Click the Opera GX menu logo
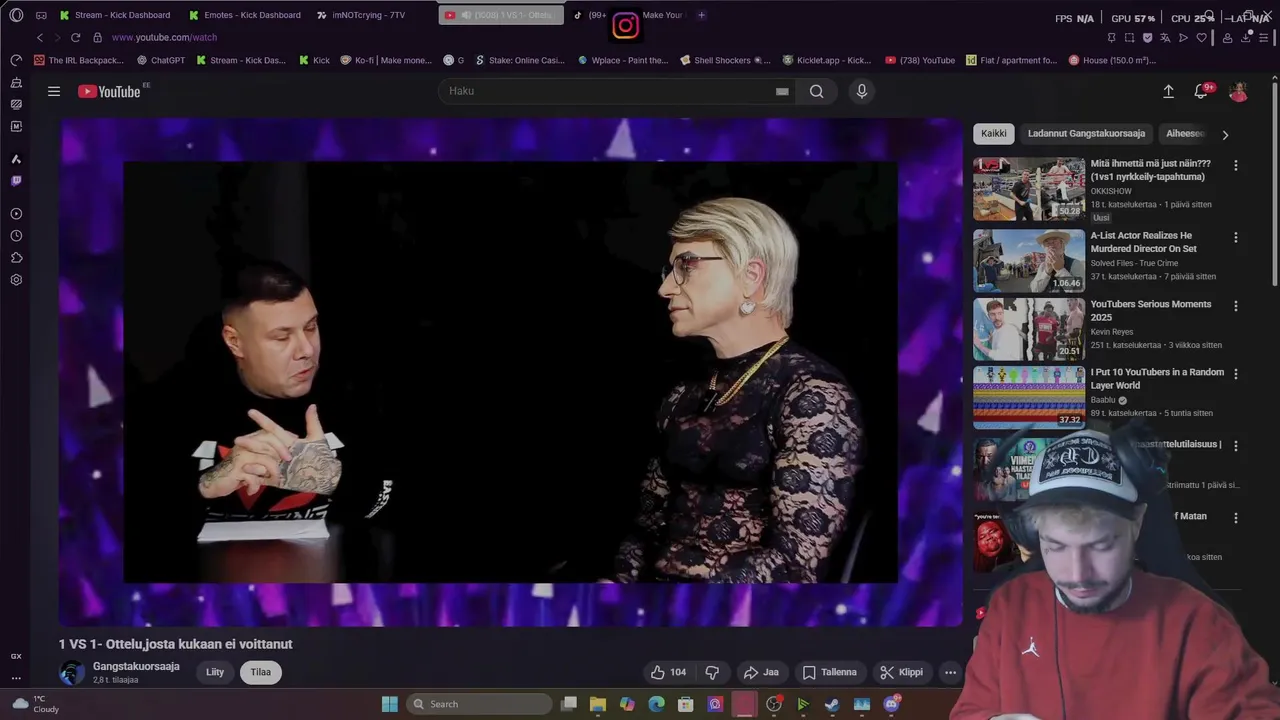1280x720 pixels. (x=16, y=15)
